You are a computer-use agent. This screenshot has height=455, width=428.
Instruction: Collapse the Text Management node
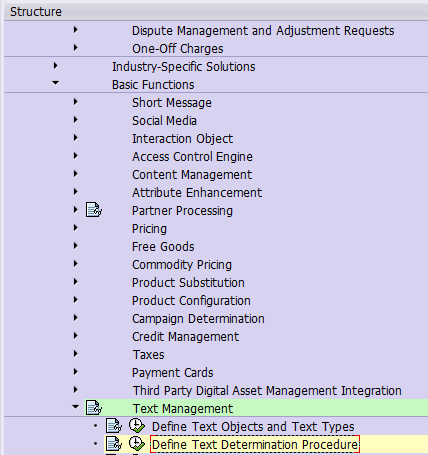pyautogui.click(x=76, y=406)
